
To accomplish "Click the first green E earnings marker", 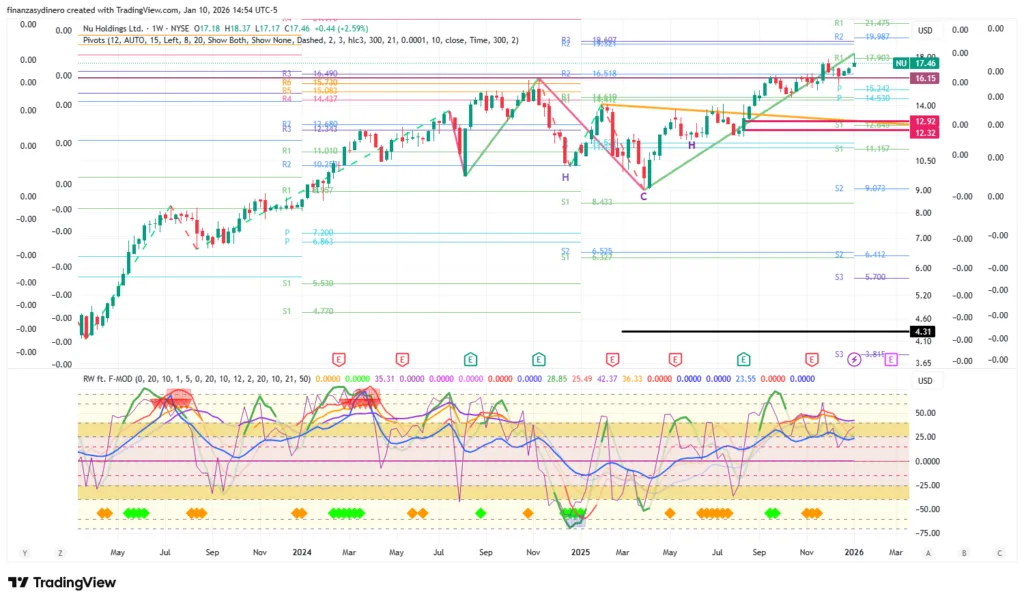I will 470,359.
